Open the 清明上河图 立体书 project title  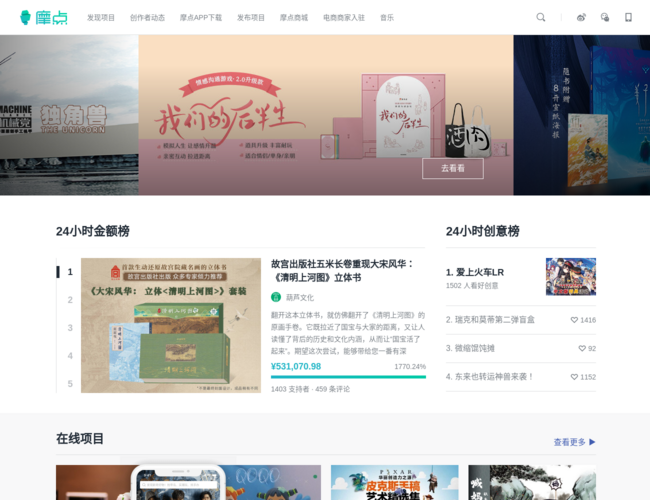click(x=342, y=270)
